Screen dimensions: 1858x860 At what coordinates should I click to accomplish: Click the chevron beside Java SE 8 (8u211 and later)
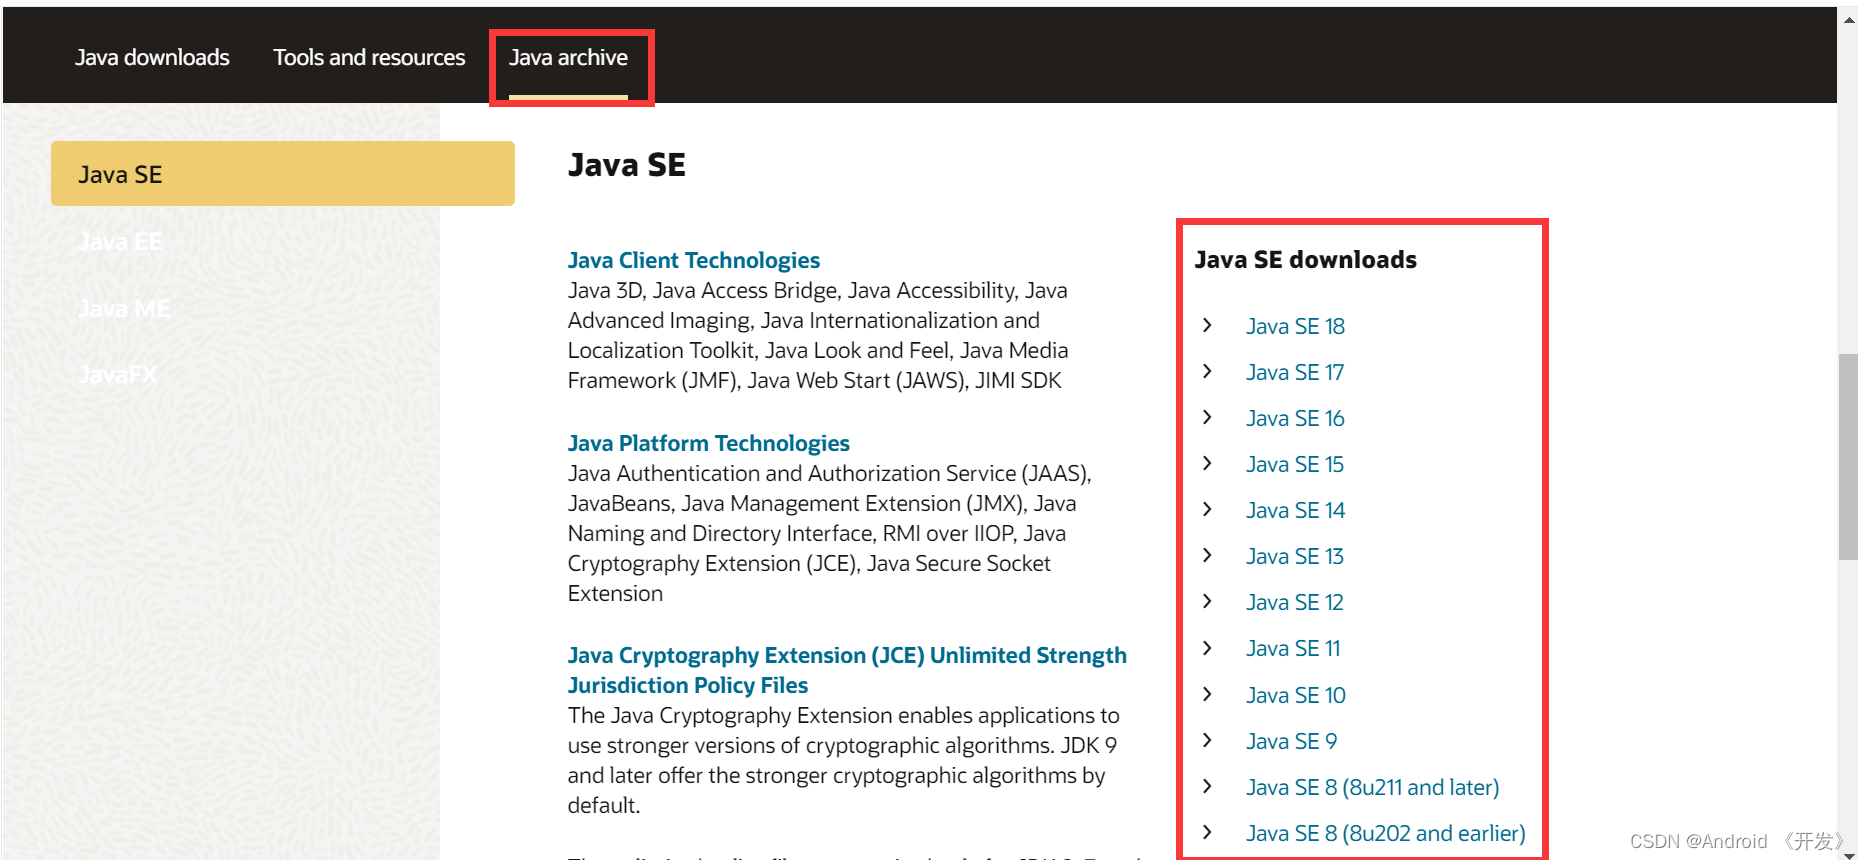click(x=1207, y=786)
